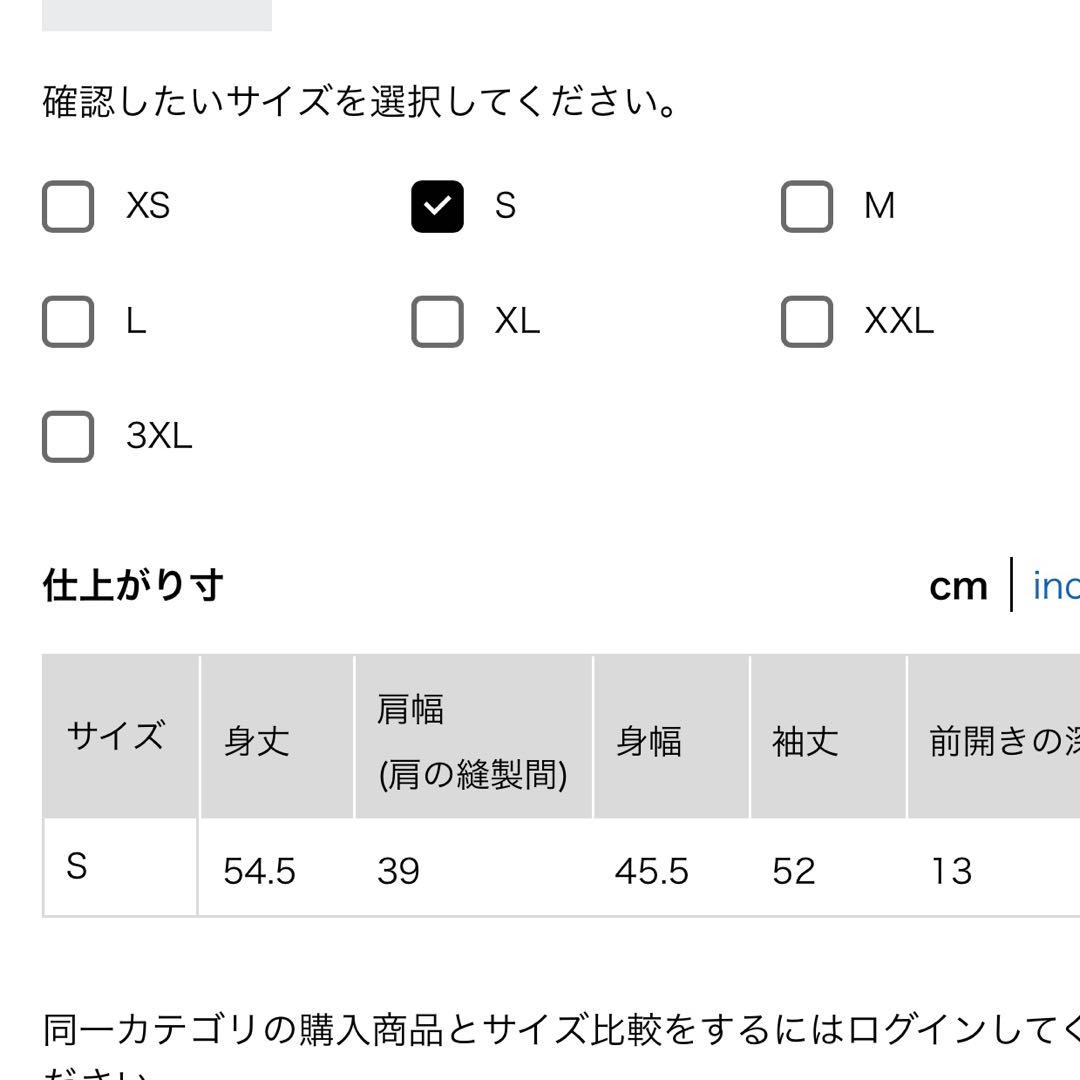Click the 45.5 body width value
This screenshot has height=1080, width=1080.
pos(651,871)
